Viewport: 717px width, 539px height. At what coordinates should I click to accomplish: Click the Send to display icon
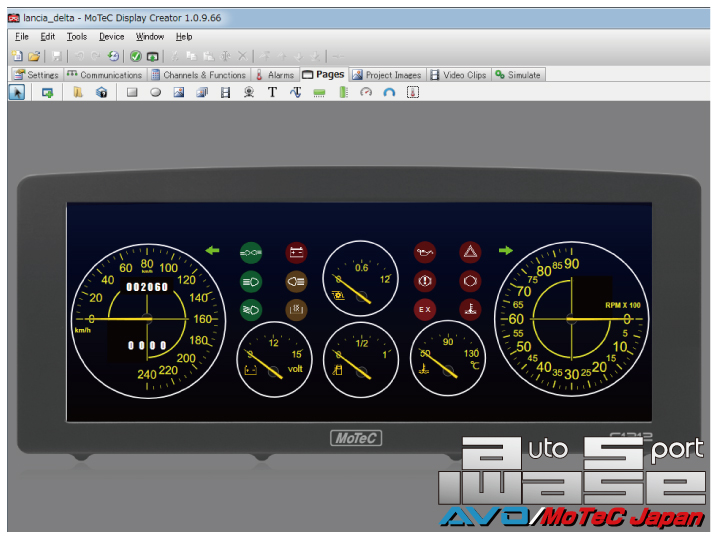[x=152, y=56]
